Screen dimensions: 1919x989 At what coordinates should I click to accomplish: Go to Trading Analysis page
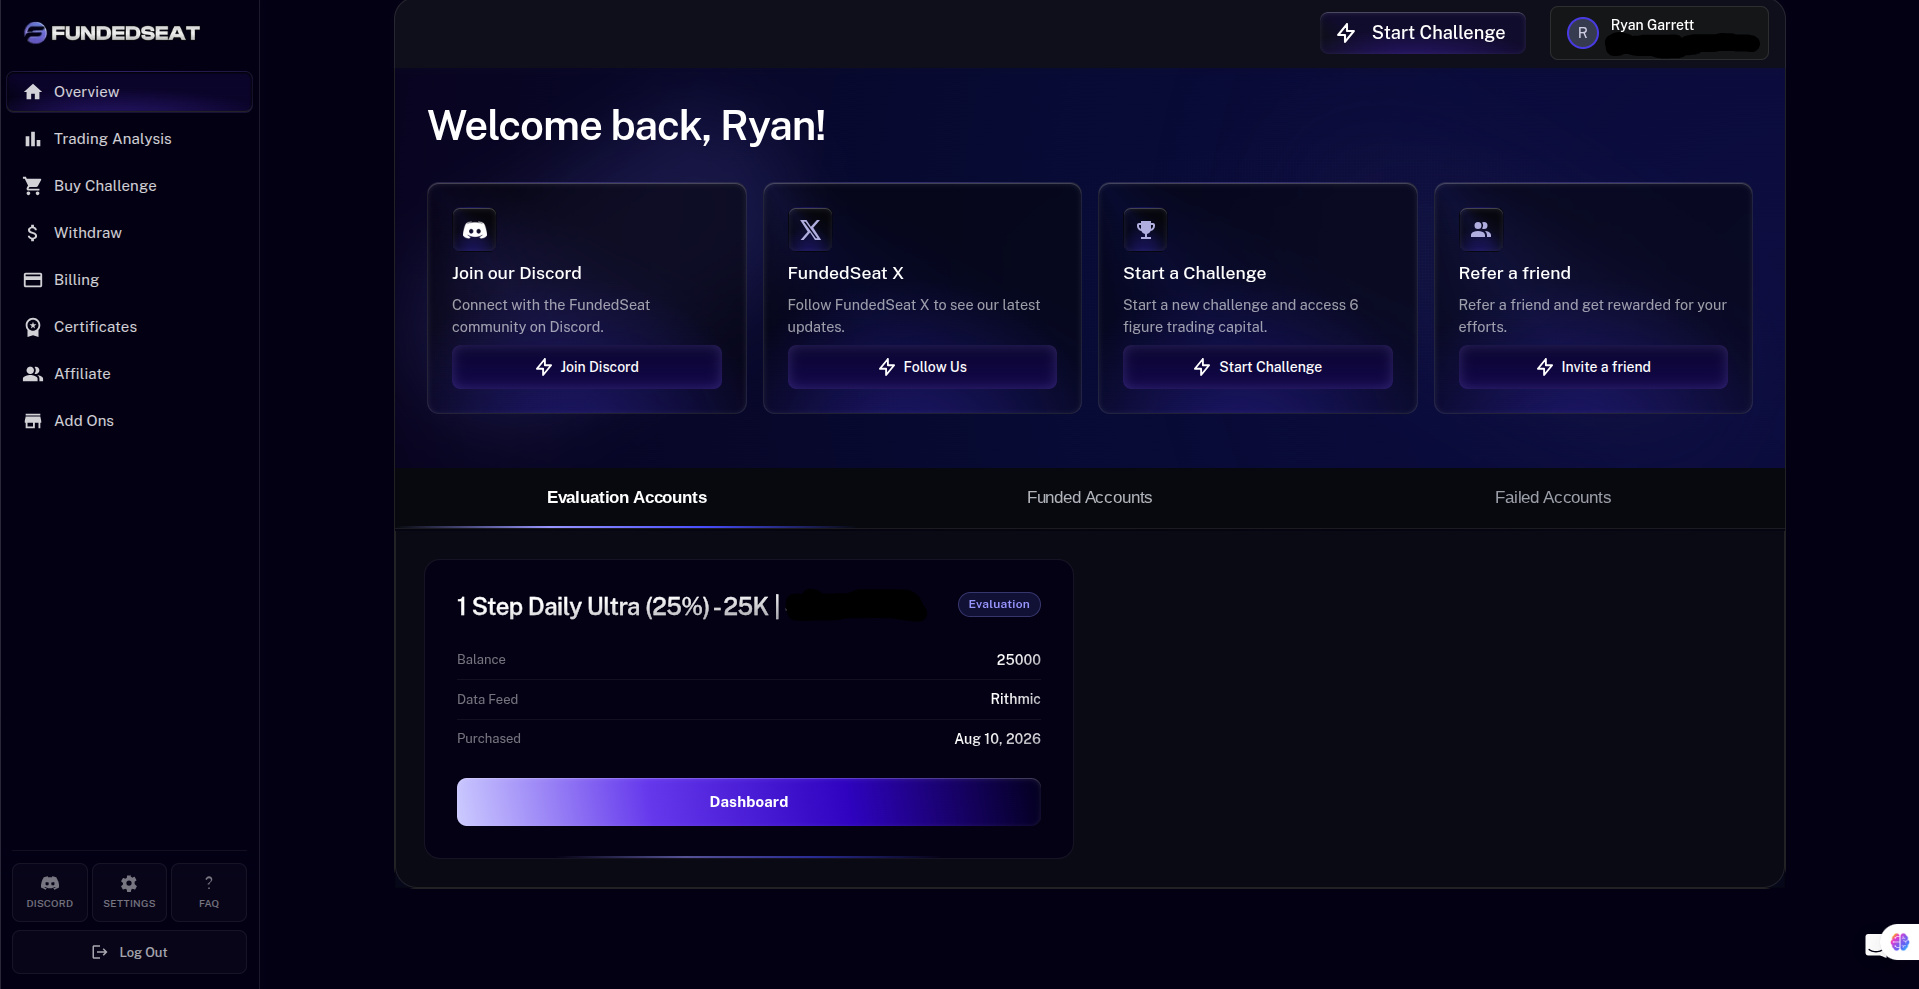click(129, 139)
